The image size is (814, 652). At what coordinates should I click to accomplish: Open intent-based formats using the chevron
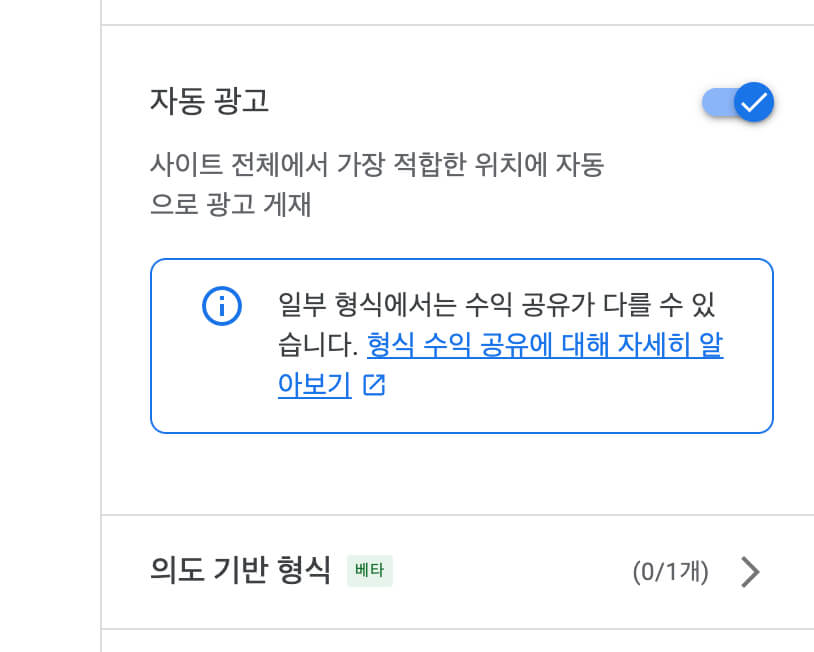click(x=750, y=571)
